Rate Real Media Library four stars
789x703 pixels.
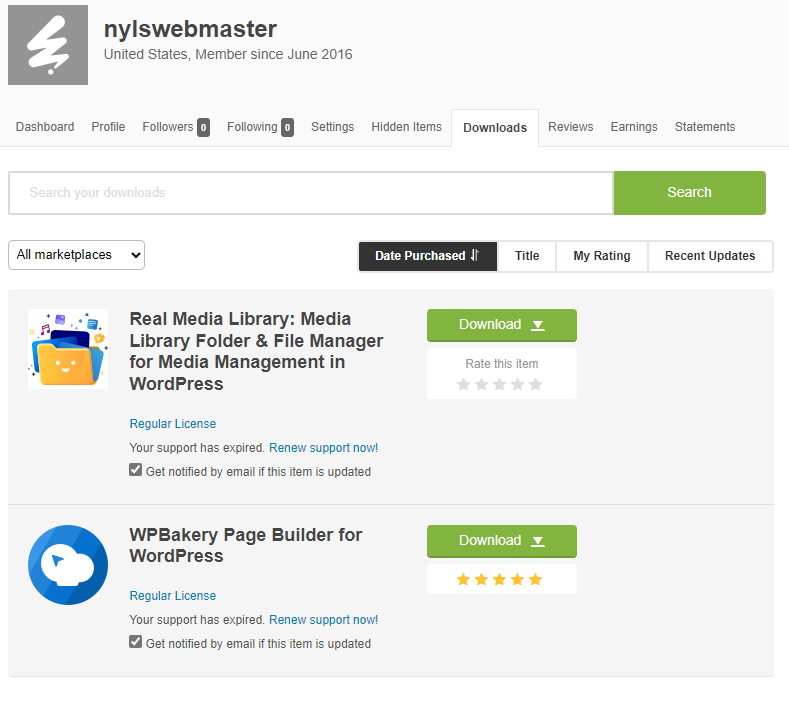click(x=518, y=384)
